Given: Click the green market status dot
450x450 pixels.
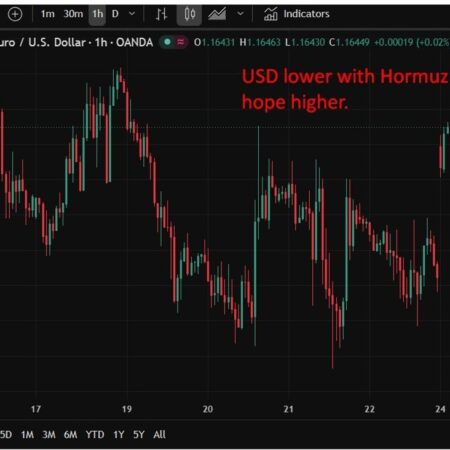Looking at the screenshot, I should click(167, 42).
